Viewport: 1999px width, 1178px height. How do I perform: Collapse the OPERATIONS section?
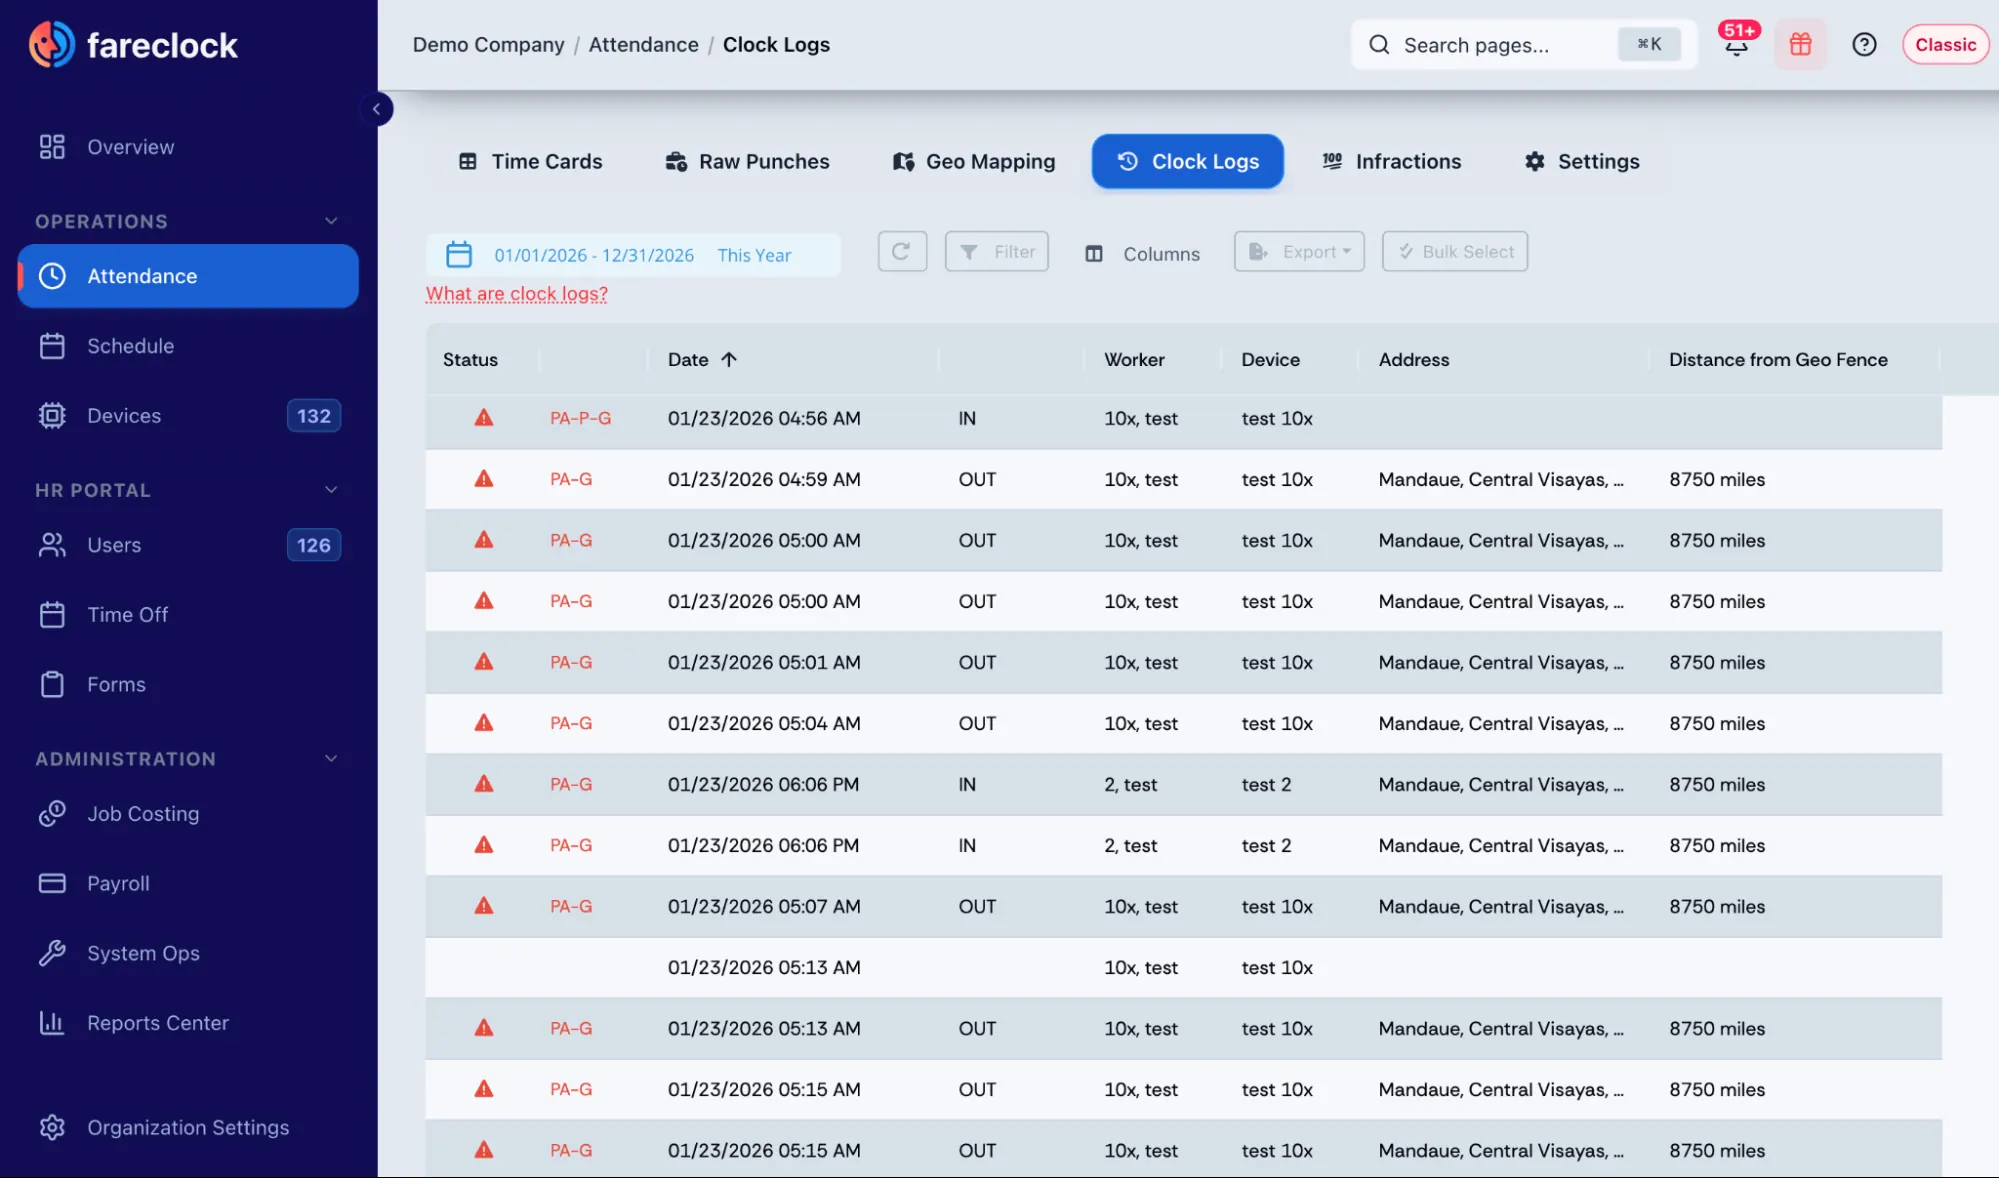tap(331, 221)
